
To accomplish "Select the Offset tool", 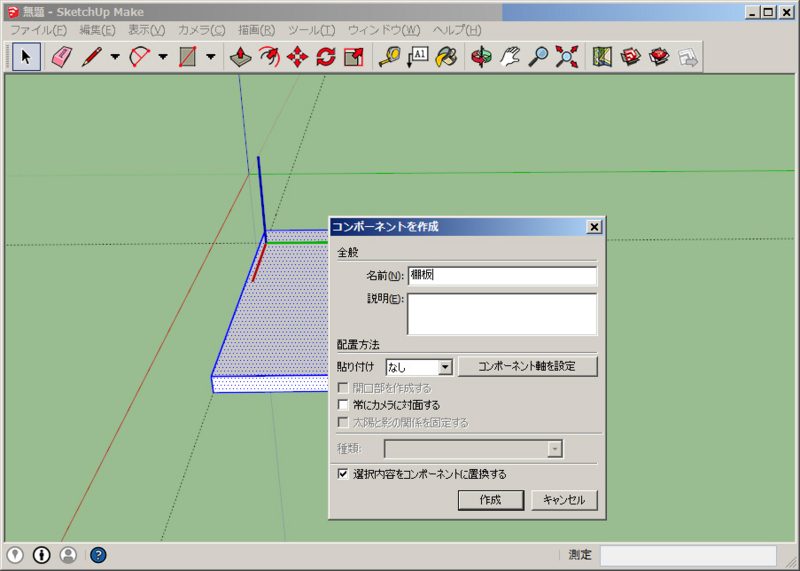I will (x=269, y=57).
